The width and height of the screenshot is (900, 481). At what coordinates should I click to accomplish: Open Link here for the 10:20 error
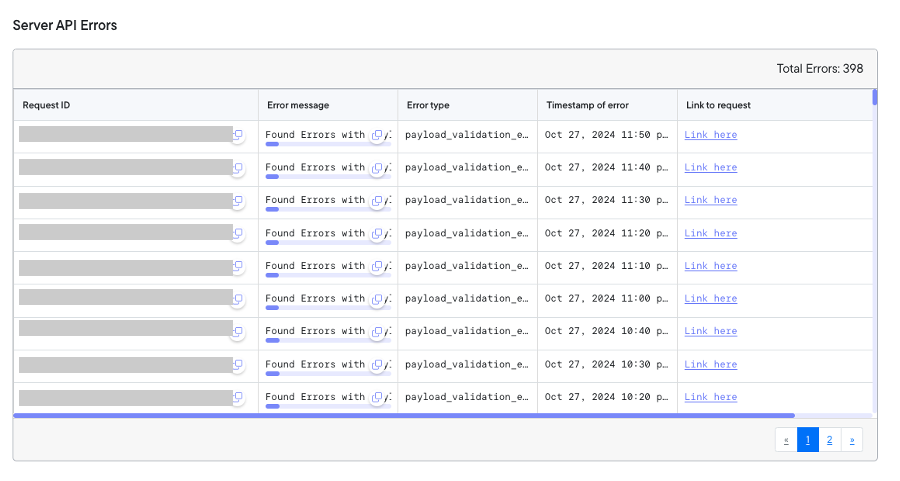(711, 397)
